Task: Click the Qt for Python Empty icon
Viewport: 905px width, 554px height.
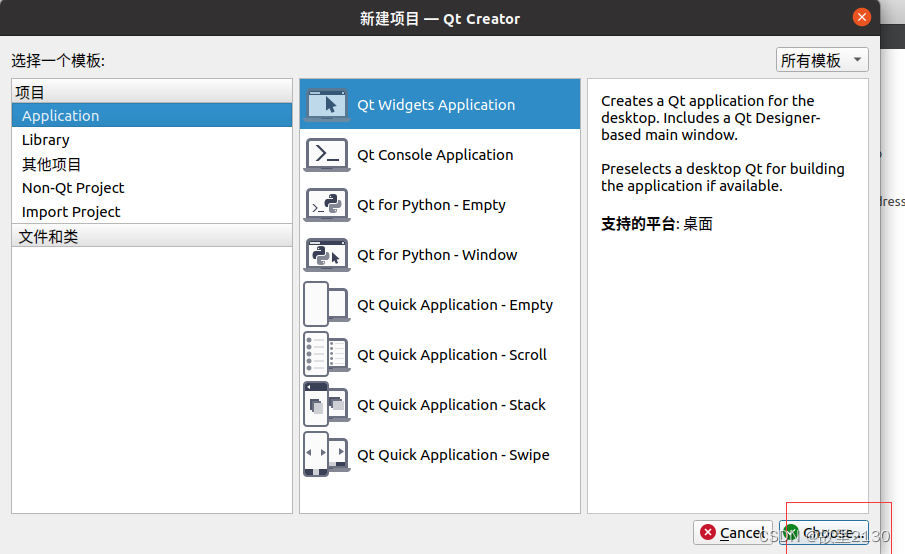Action: click(327, 205)
